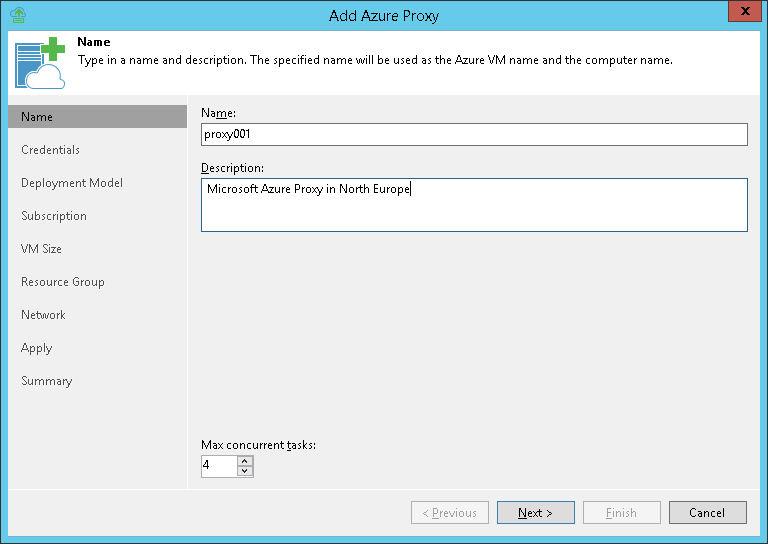Go to the Credentials step
This screenshot has width=768, height=544.
50,150
